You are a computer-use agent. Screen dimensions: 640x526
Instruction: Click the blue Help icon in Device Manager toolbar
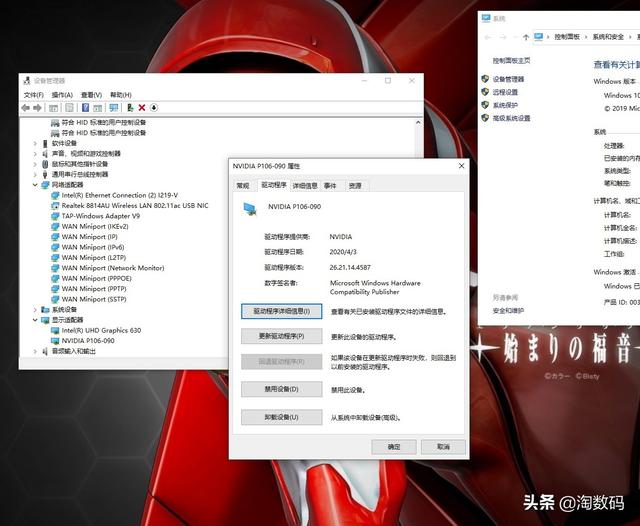coord(85,108)
